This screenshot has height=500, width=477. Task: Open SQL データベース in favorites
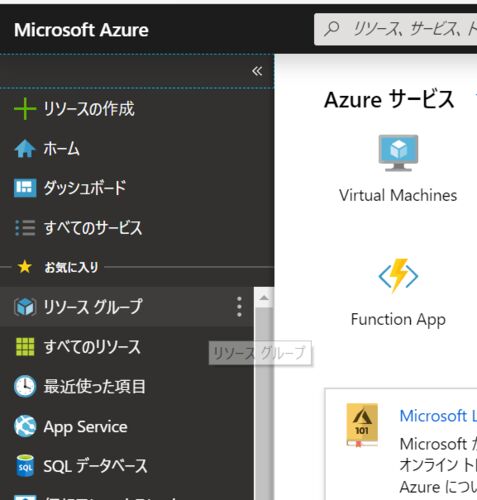[95, 466]
